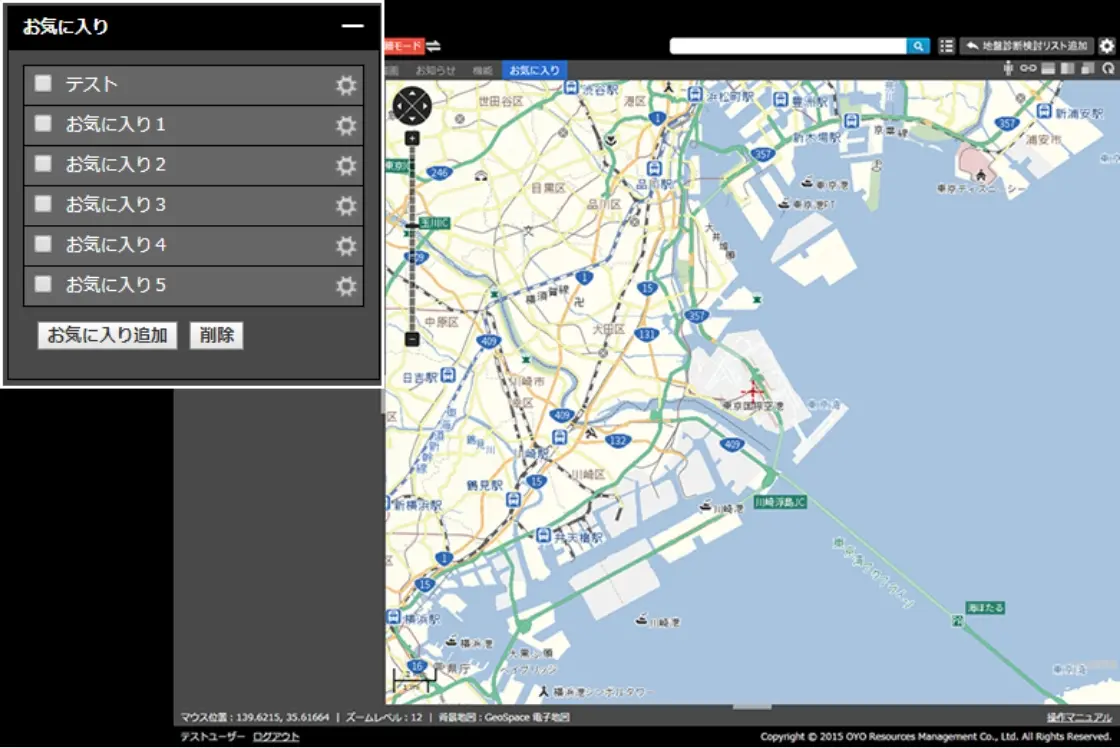
Task: Zoom out with the map minus button
Action: [x=412, y=339]
